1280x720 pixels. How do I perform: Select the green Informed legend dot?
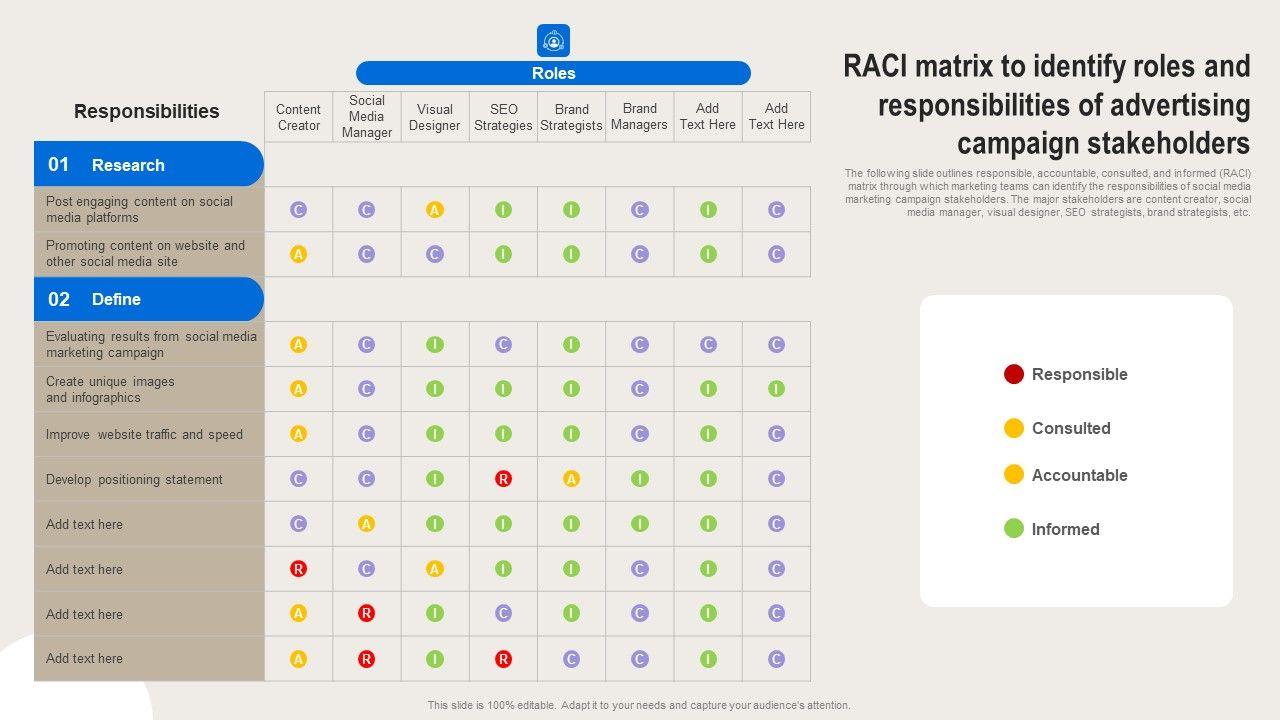1014,529
